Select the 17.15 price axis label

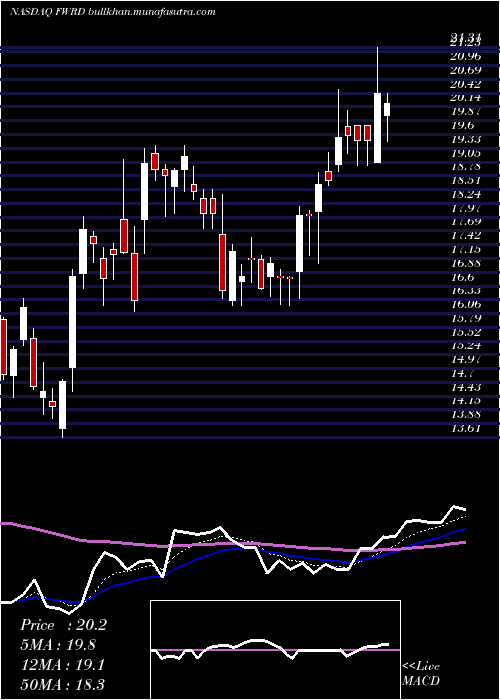click(x=466, y=250)
